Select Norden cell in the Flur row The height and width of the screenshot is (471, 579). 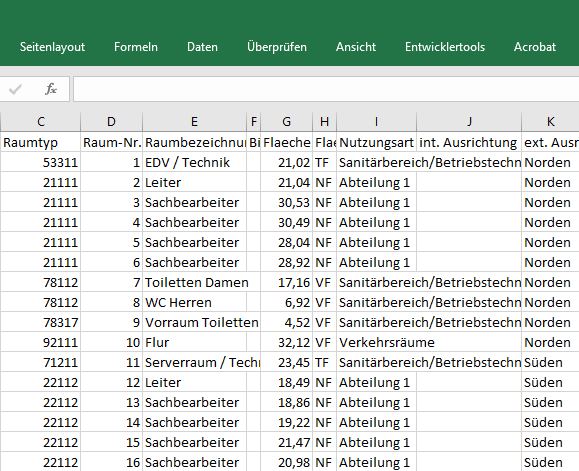pos(551,342)
